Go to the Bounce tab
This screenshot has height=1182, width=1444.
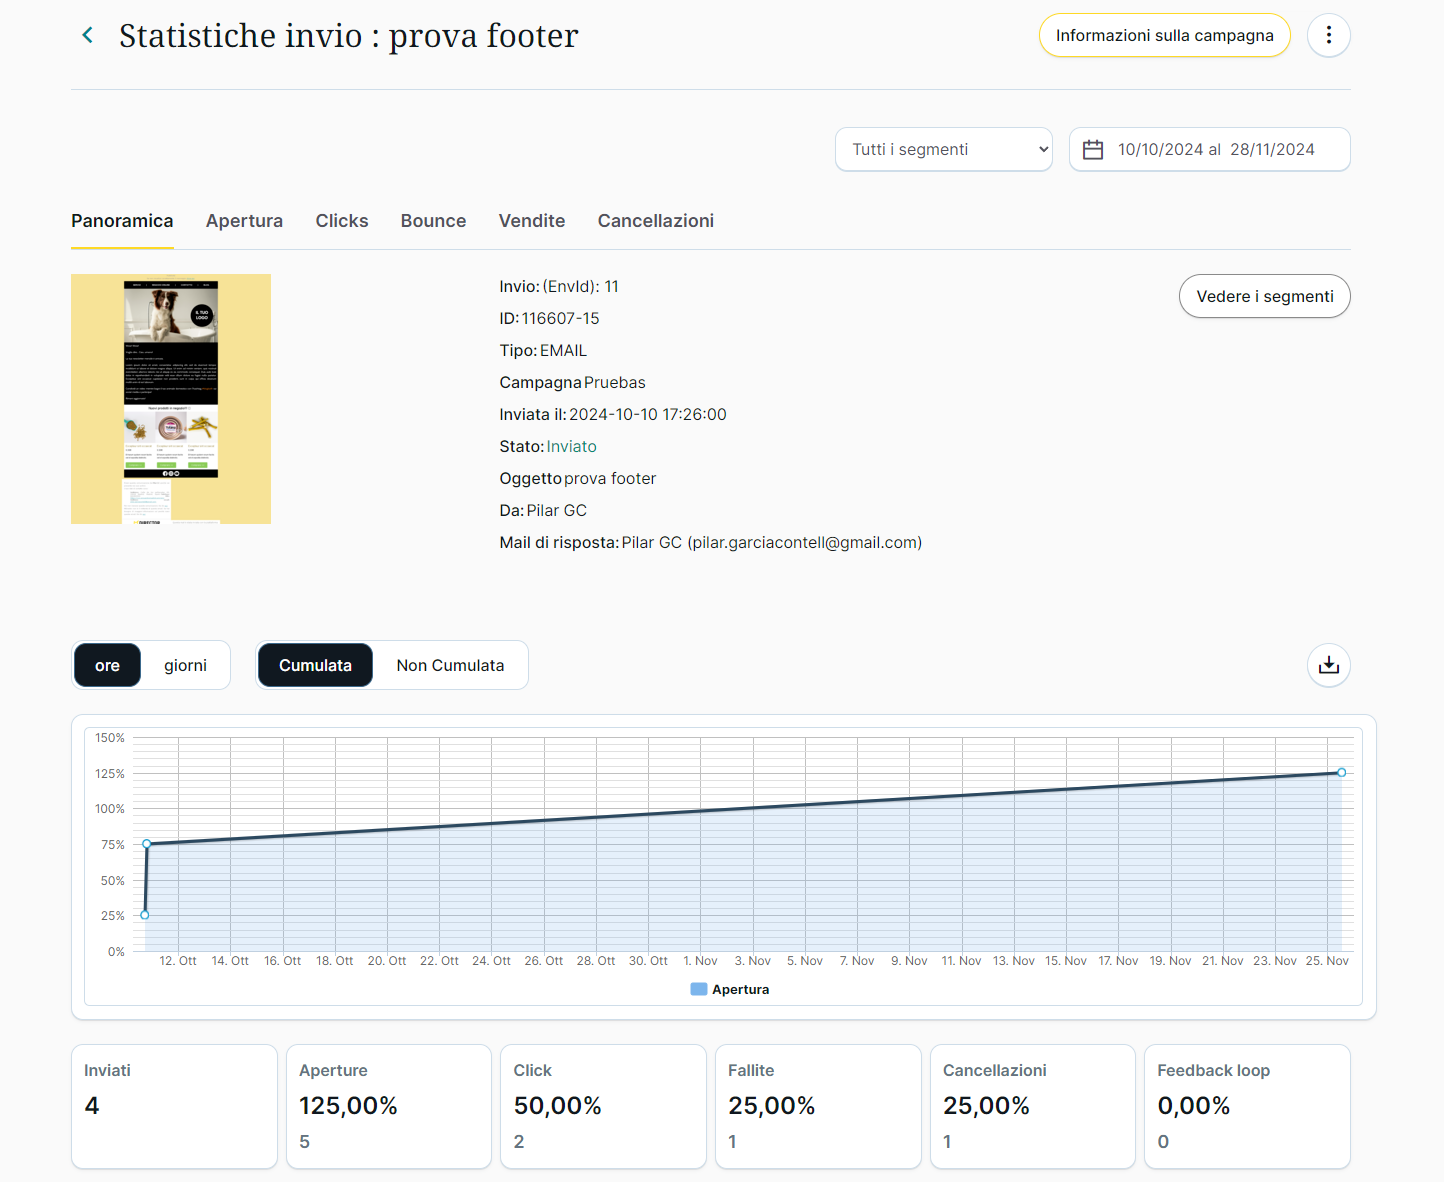[x=433, y=221]
